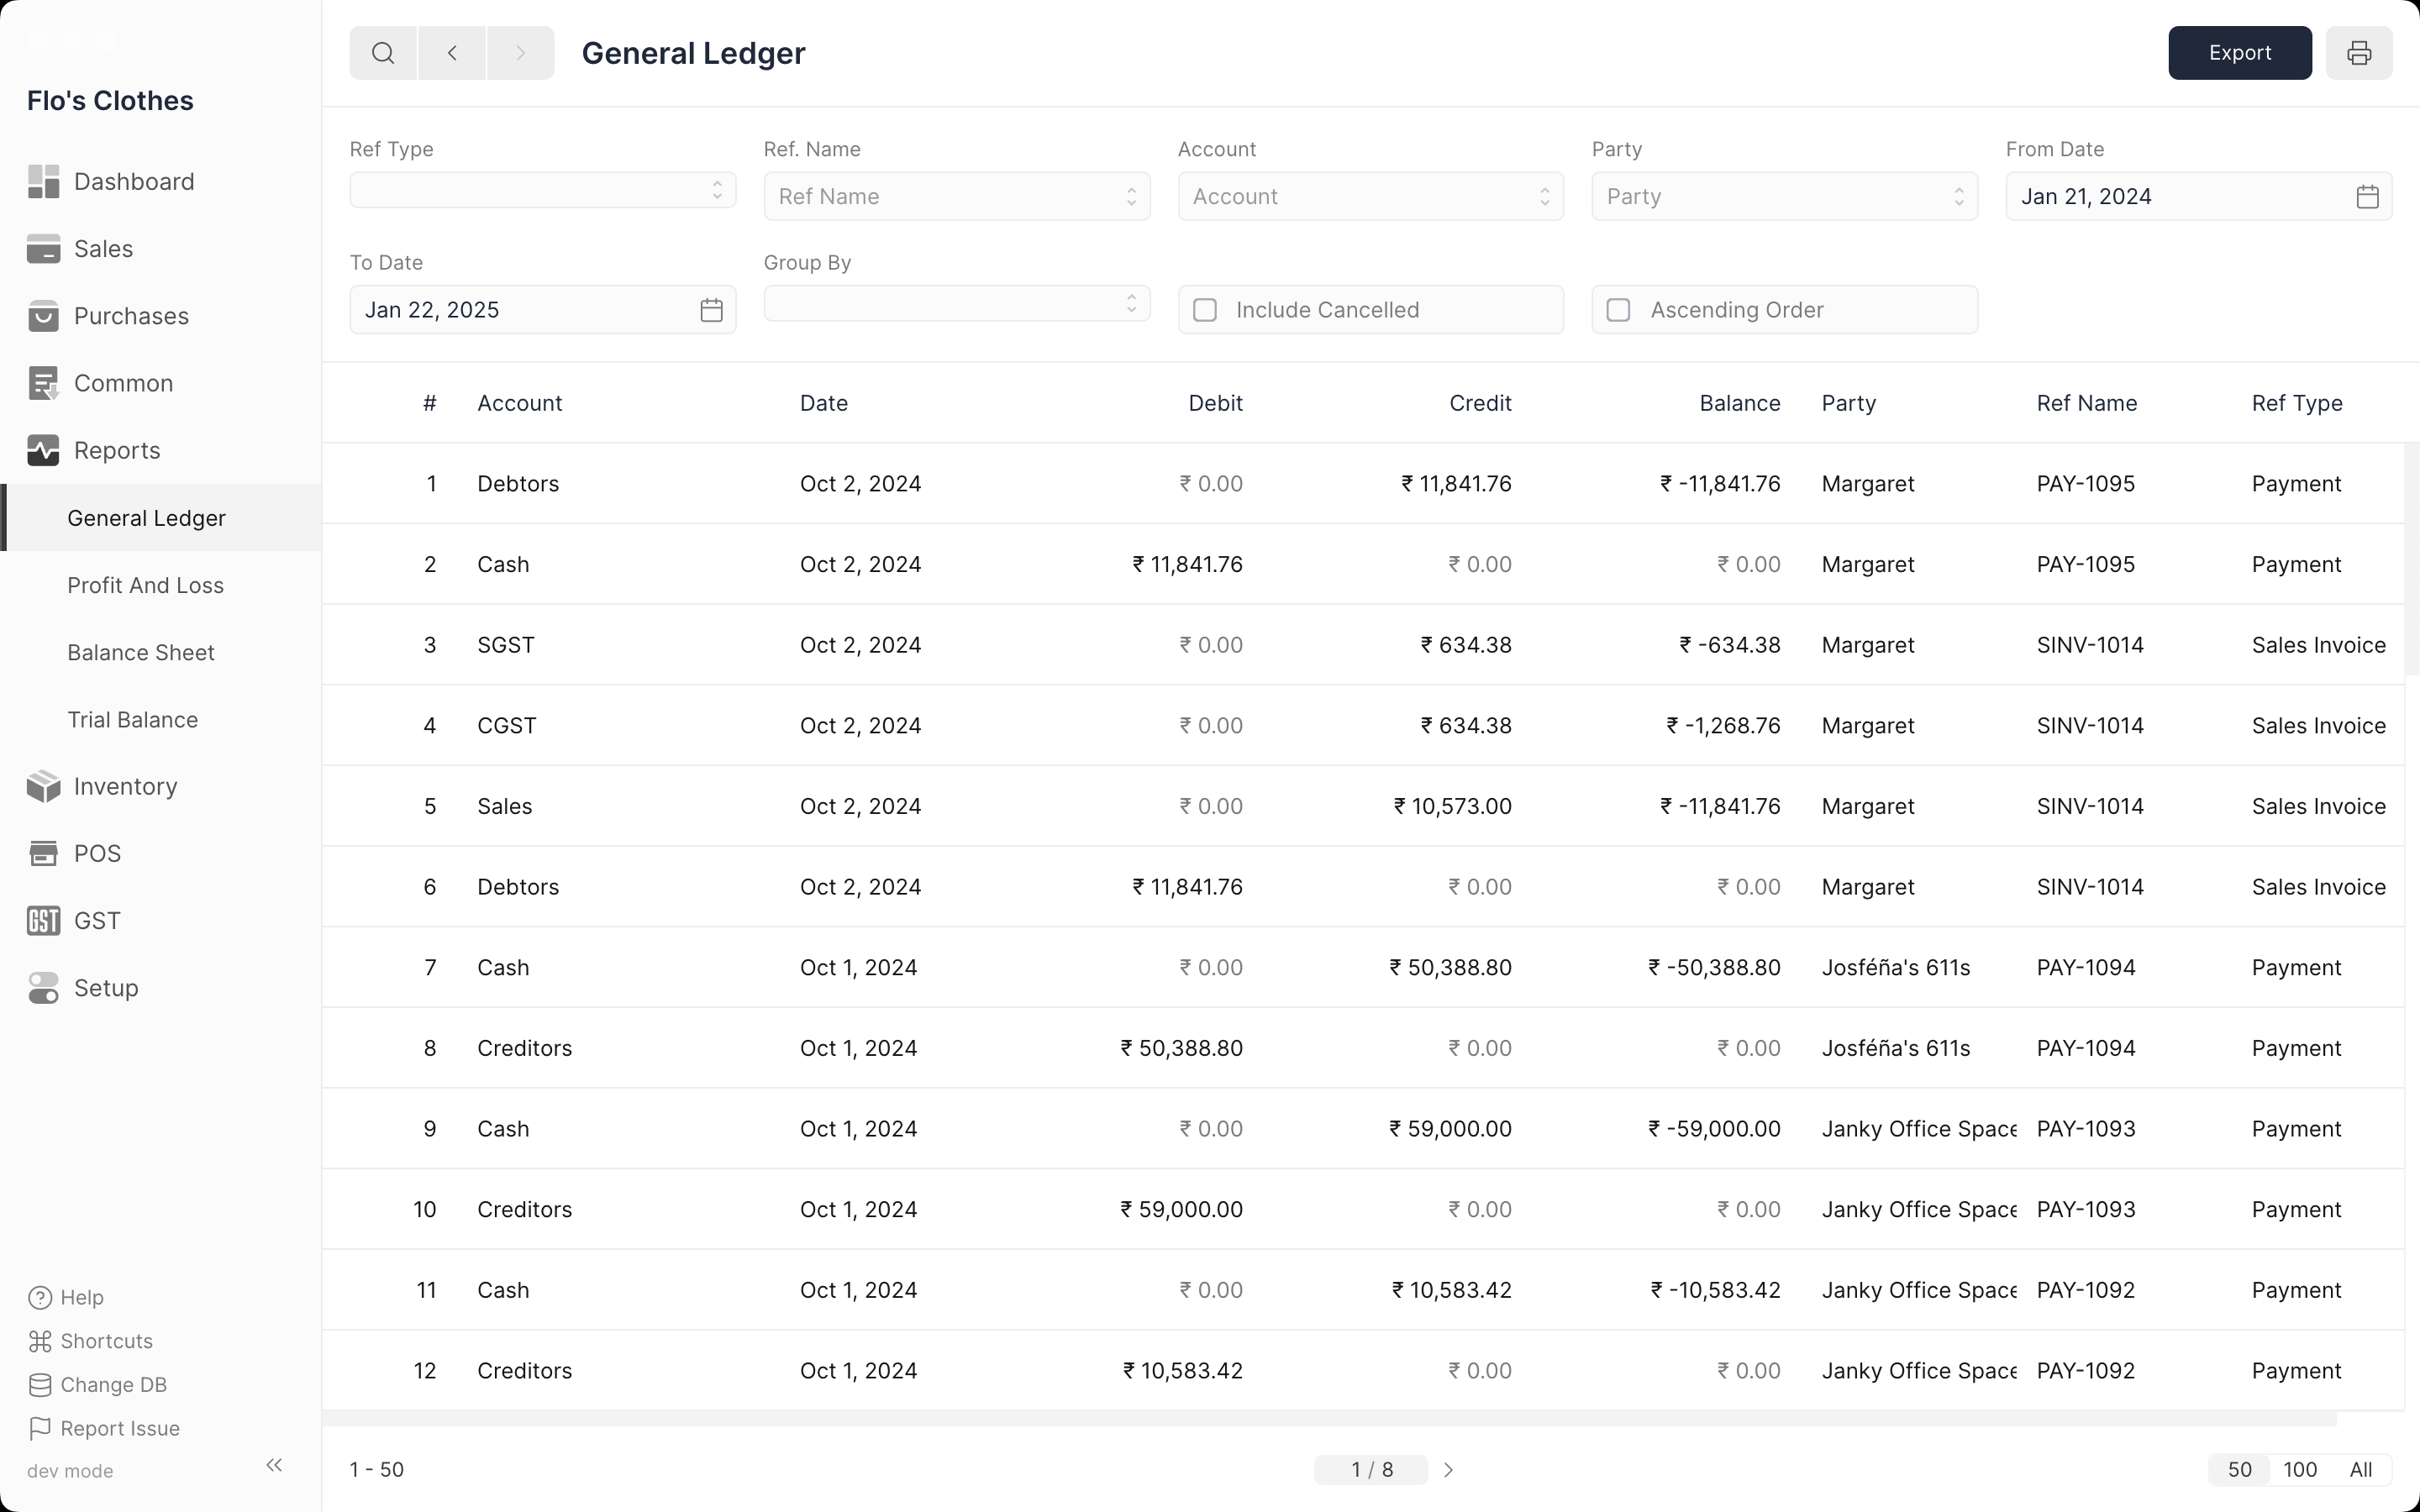
Task: Switch to Profit And Loss report
Action: (x=145, y=585)
